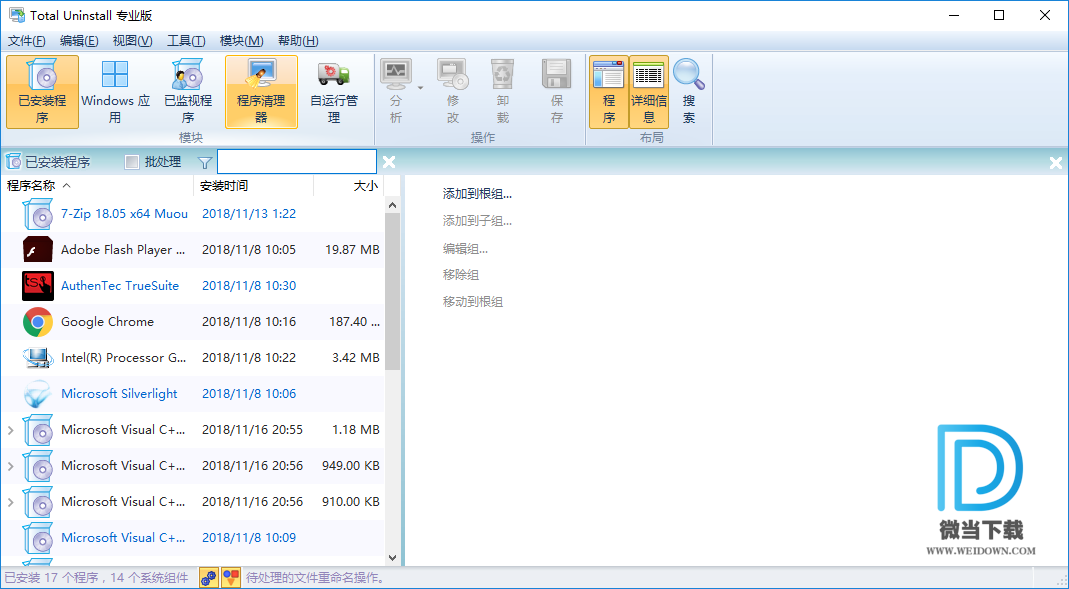This screenshot has width=1069, height=589.
Task: Choose 移动到根组 option
Action: click(473, 302)
